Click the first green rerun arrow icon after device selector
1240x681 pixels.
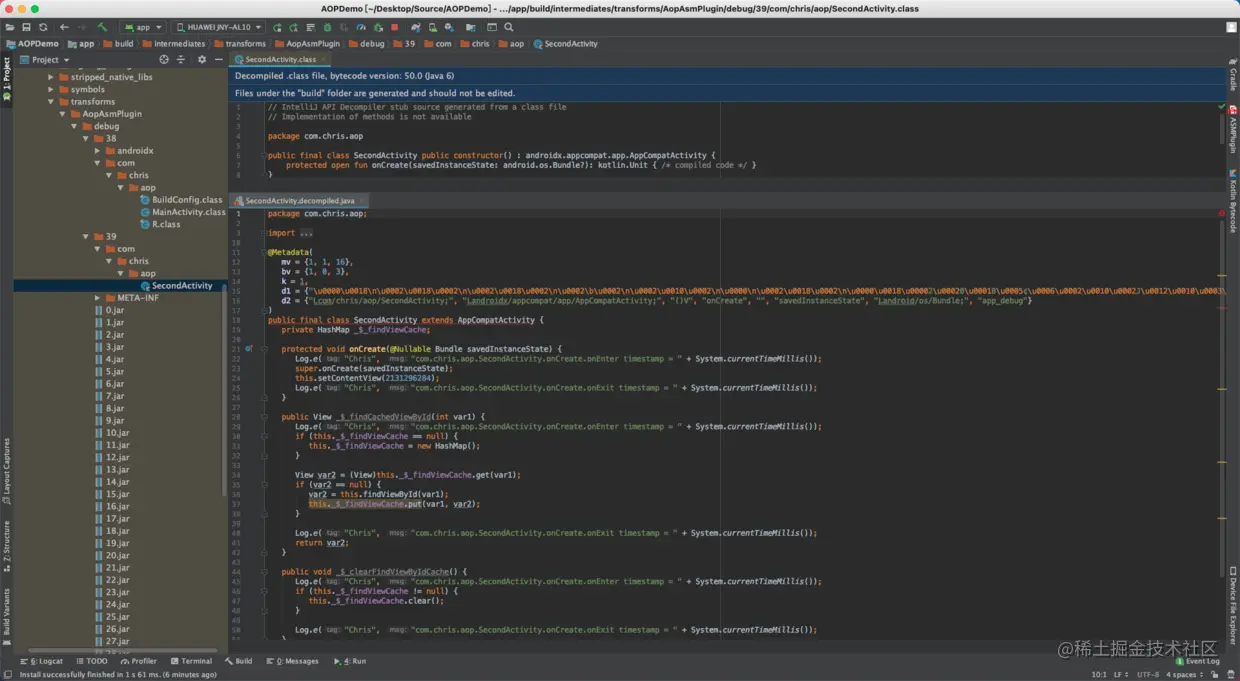tap(277, 27)
